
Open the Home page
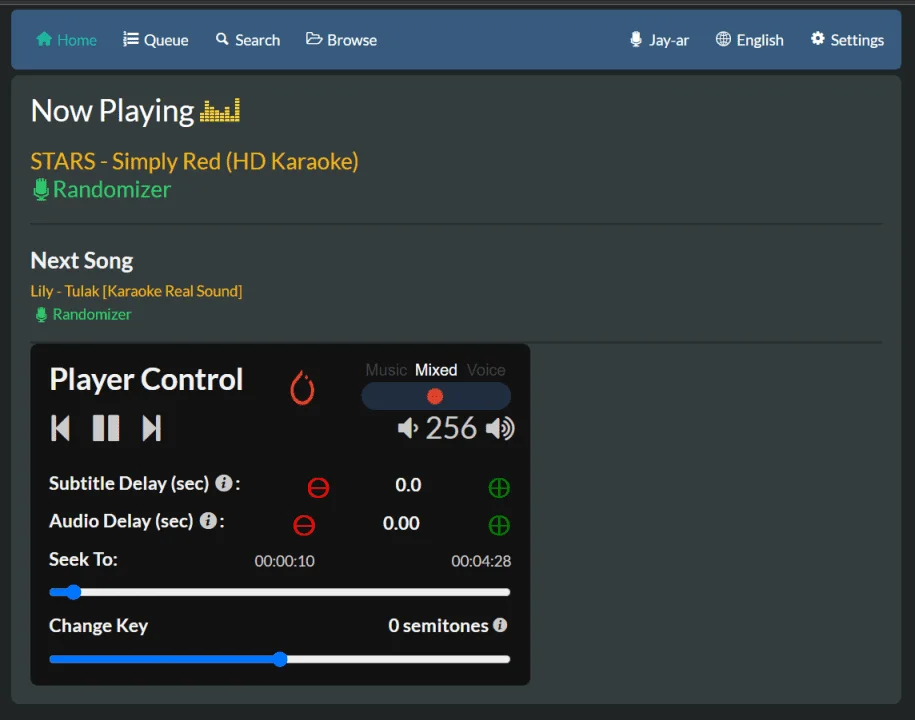click(x=66, y=40)
